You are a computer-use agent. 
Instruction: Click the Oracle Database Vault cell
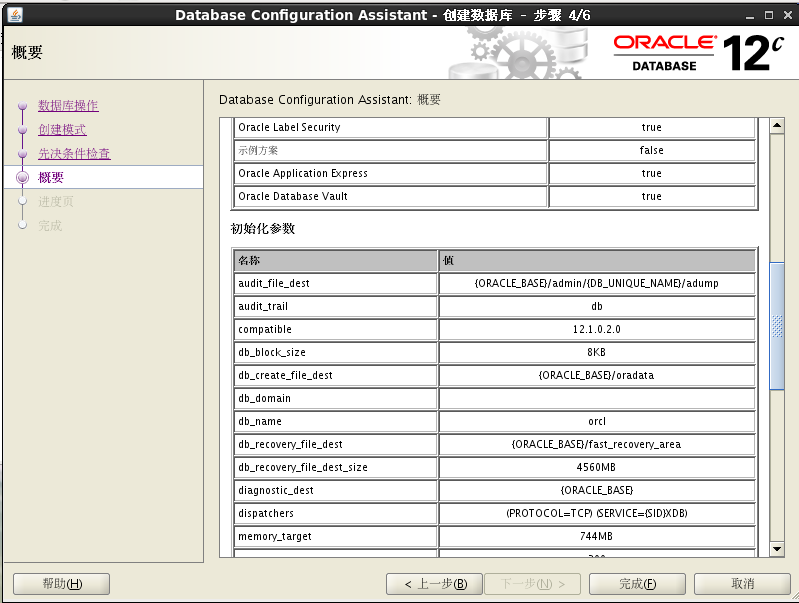[x=390, y=196]
